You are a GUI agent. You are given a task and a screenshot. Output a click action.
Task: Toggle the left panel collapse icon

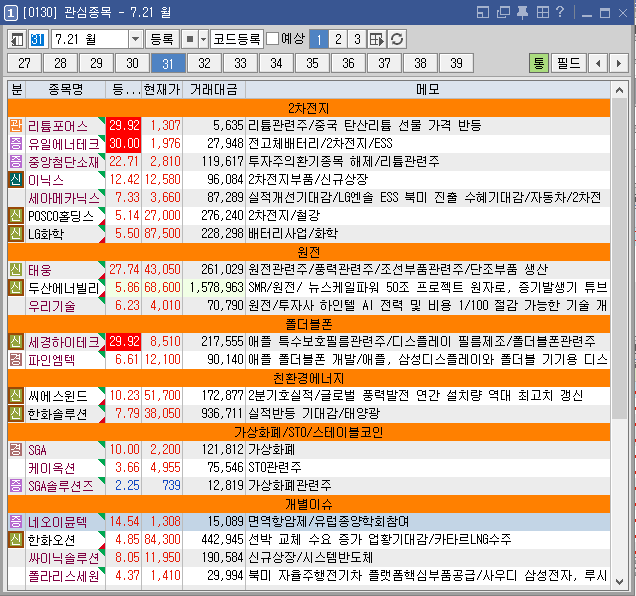(17, 39)
